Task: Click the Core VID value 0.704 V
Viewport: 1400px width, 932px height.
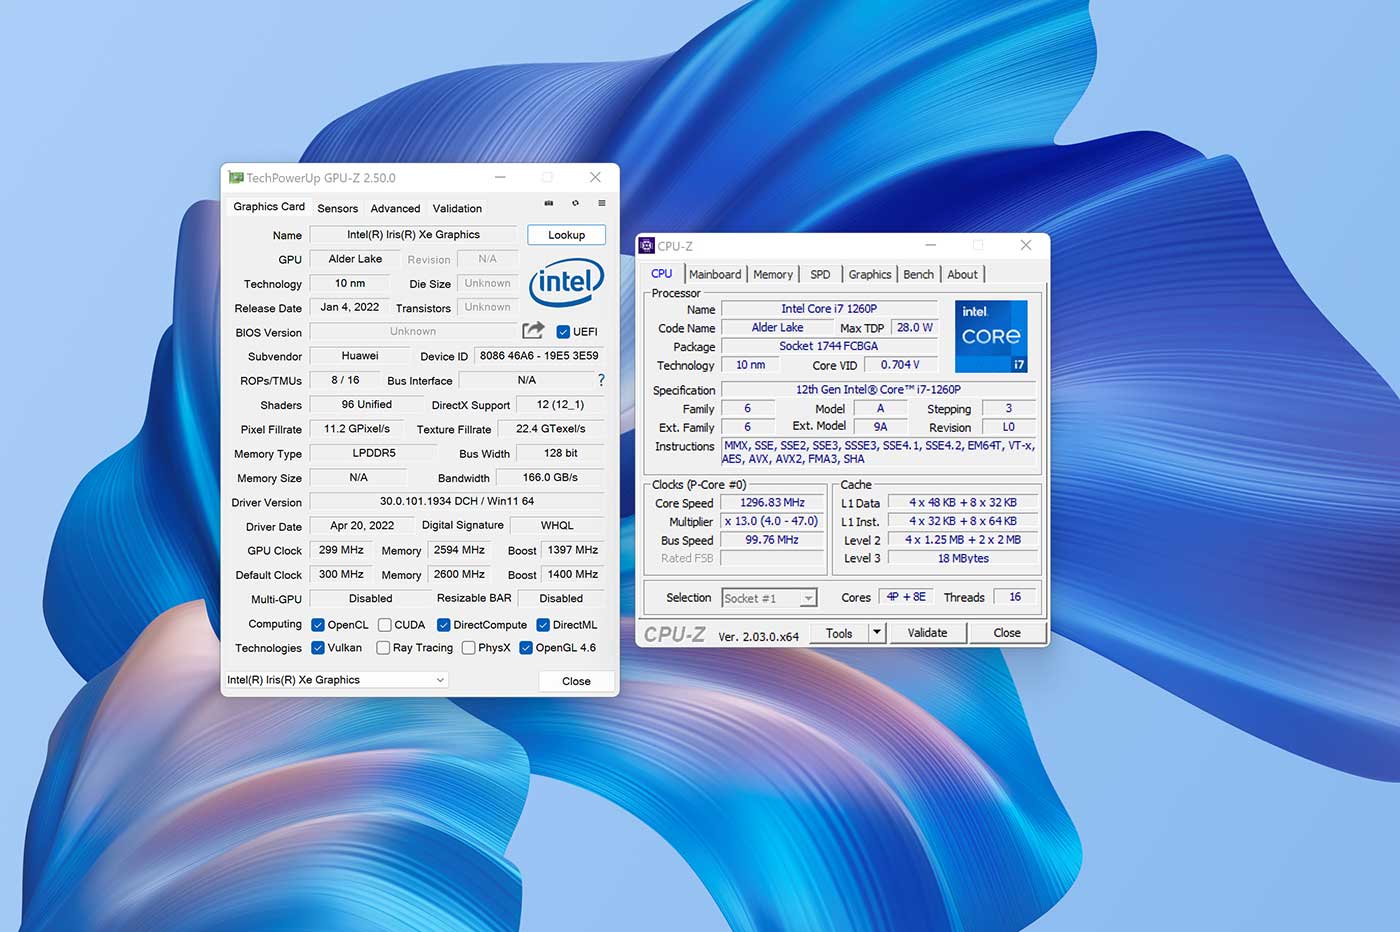Action: 900,365
